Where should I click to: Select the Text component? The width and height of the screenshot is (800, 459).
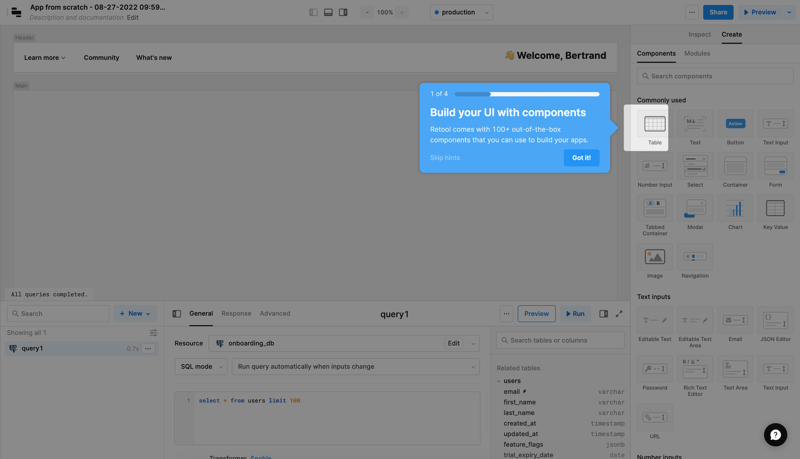point(695,128)
